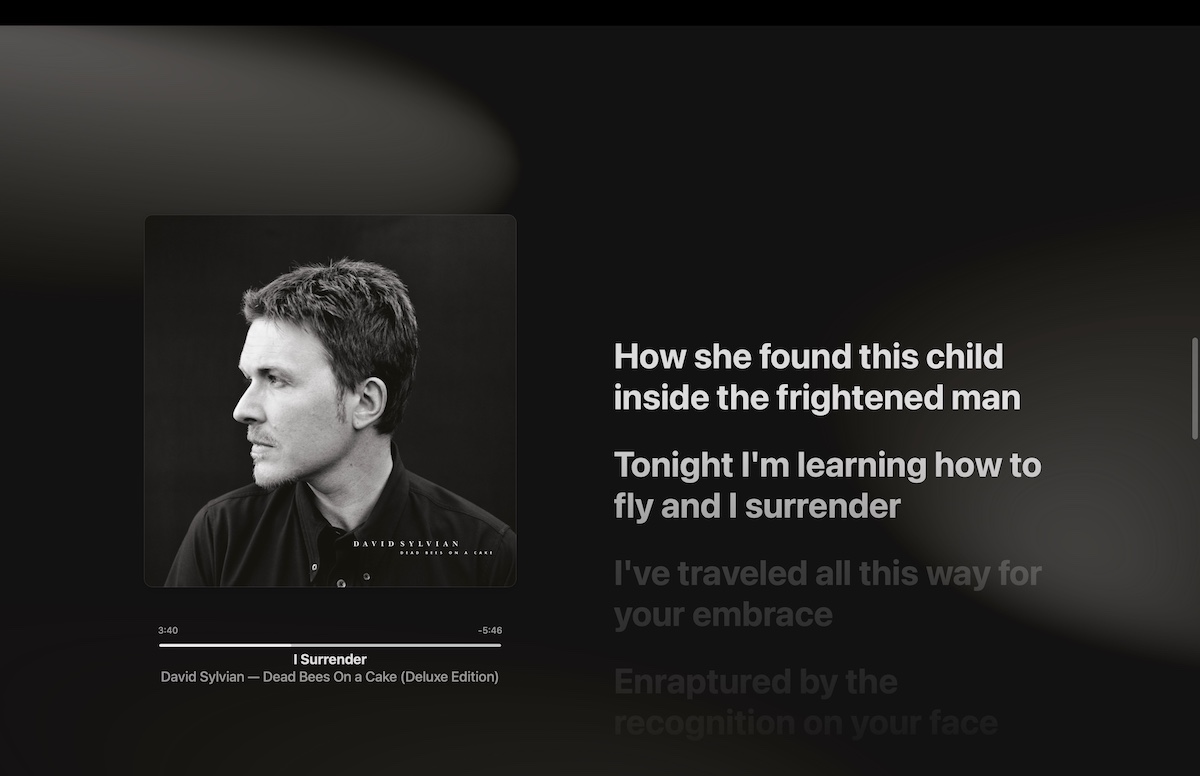
Task: Toggle the -5:46 remaining time display
Action: (x=490, y=630)
